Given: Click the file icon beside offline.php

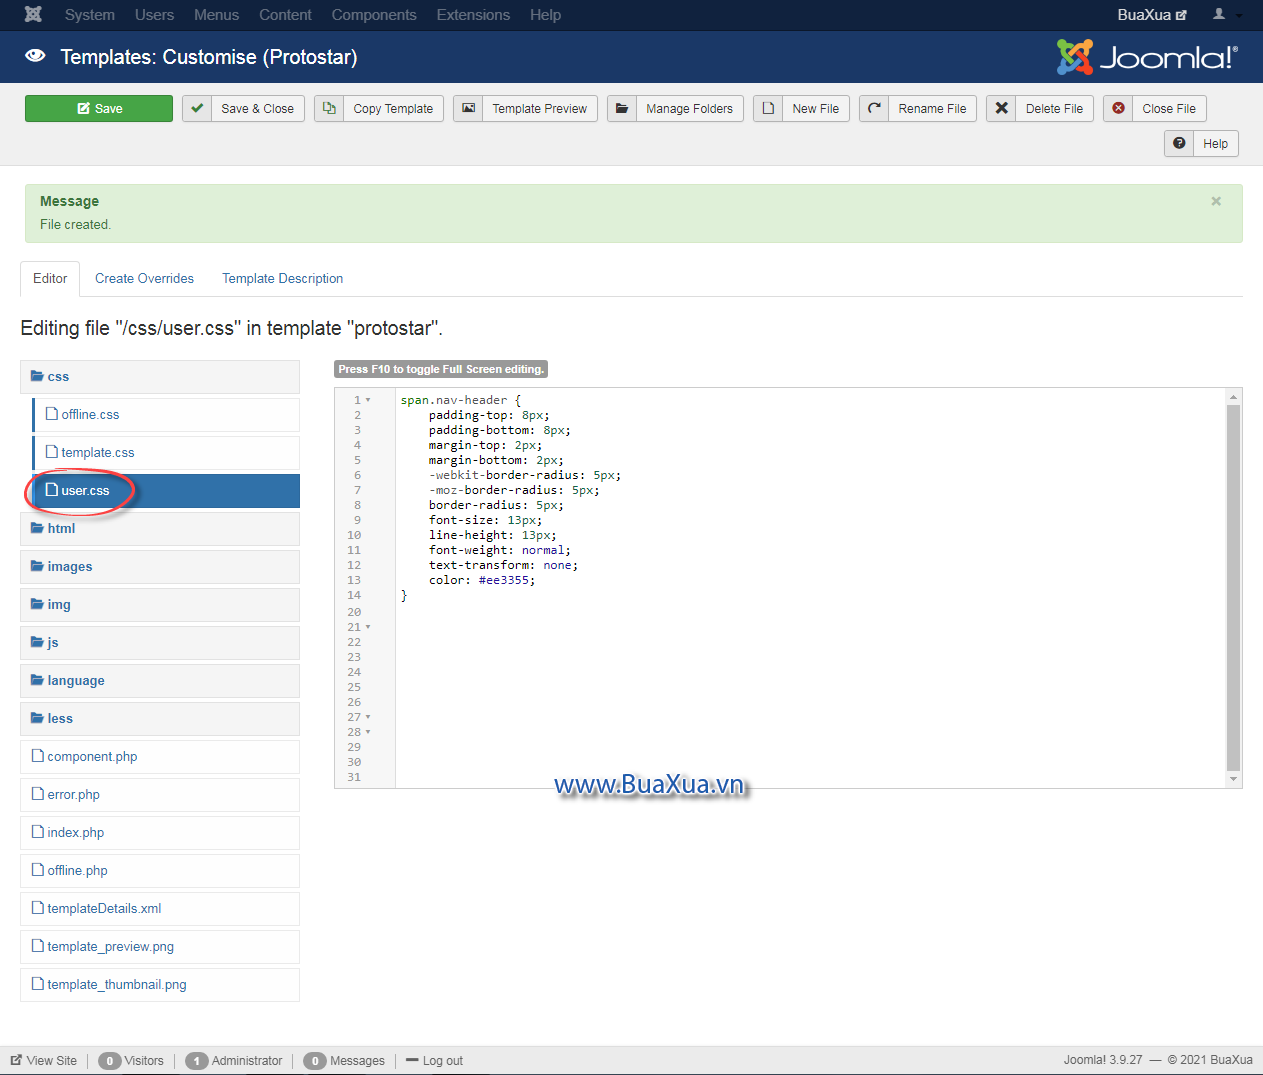Looking at the screenshot, I should pos(38,870).
